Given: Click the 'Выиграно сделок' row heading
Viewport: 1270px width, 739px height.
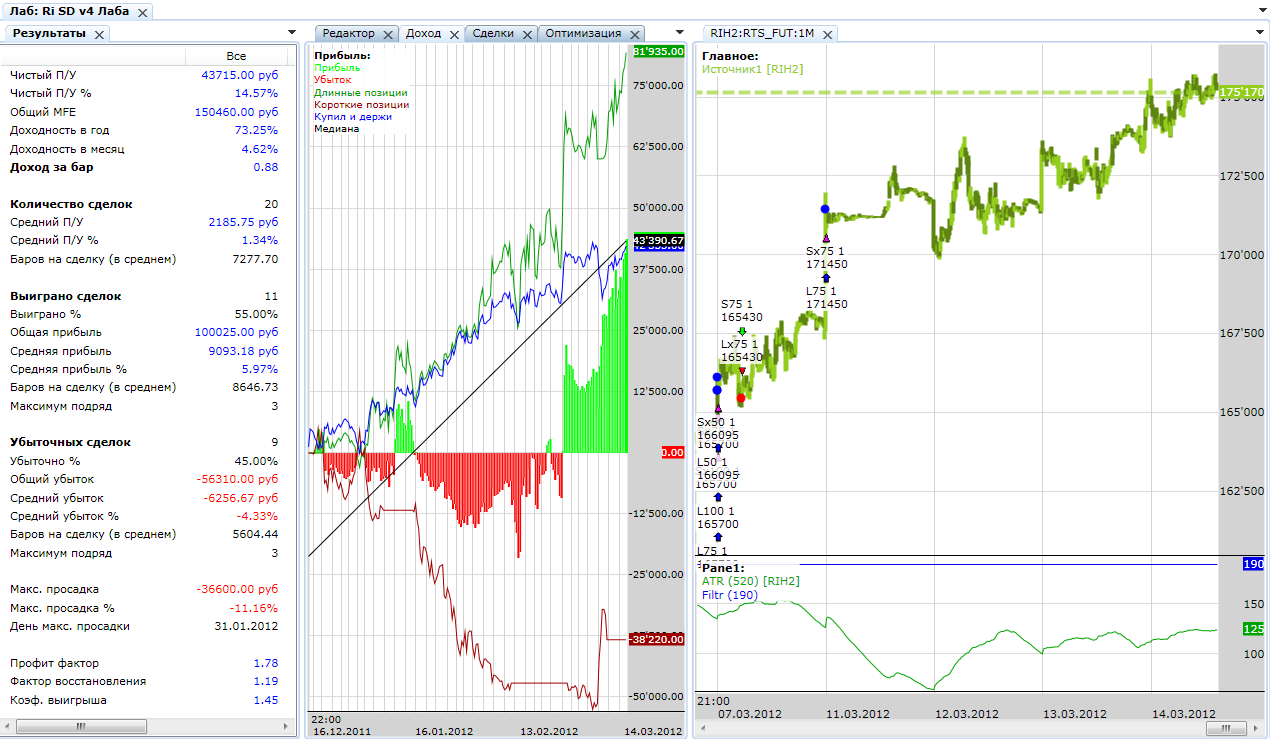Looking at the screenshot, I should click(65, 296).
